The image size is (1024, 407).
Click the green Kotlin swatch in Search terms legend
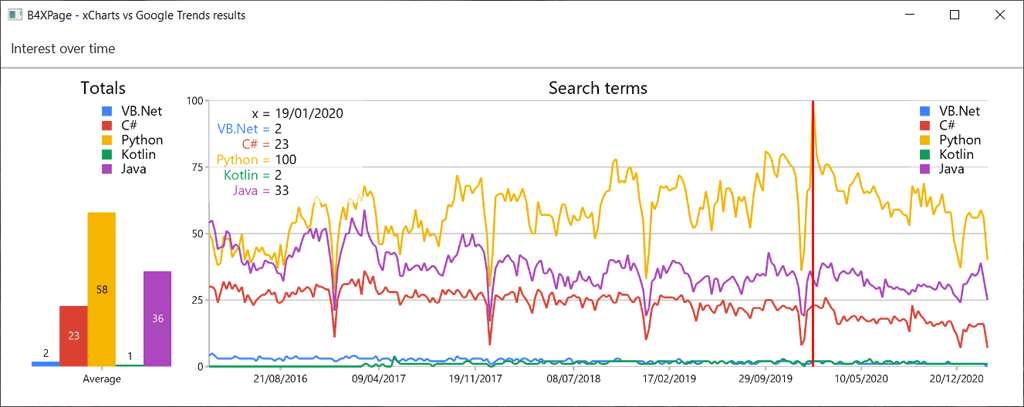924,154
